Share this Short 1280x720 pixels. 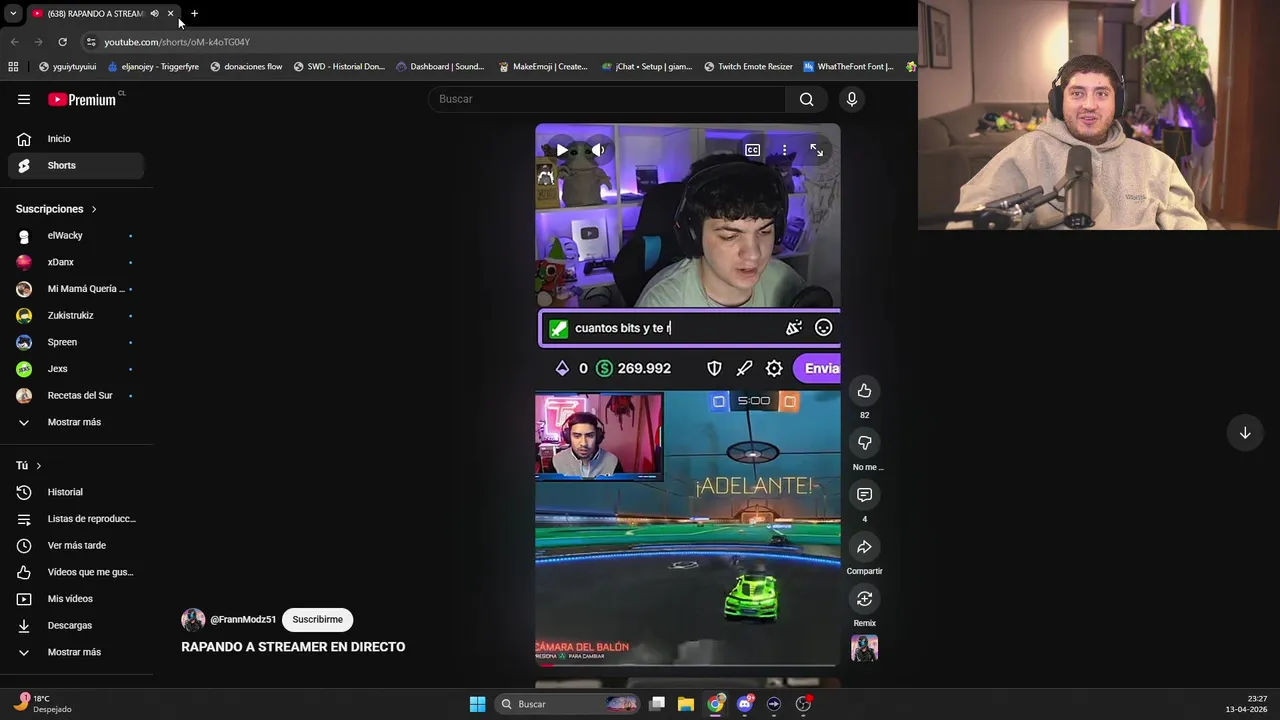tap(864, 547)
